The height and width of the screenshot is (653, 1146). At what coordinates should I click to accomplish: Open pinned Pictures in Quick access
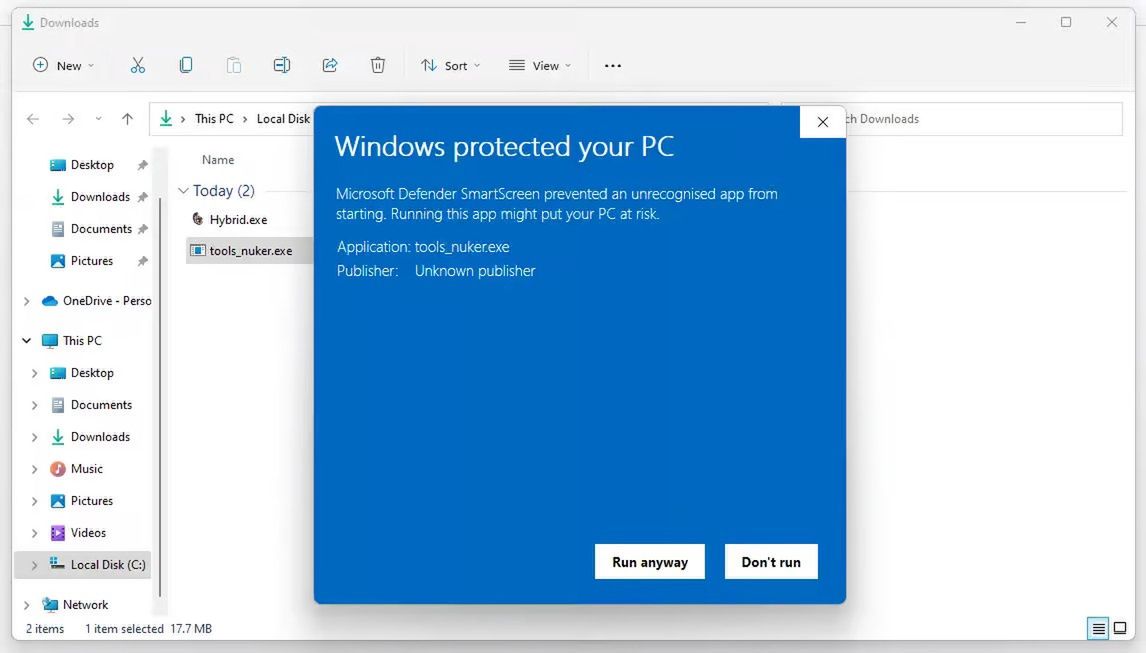point(91,261)
